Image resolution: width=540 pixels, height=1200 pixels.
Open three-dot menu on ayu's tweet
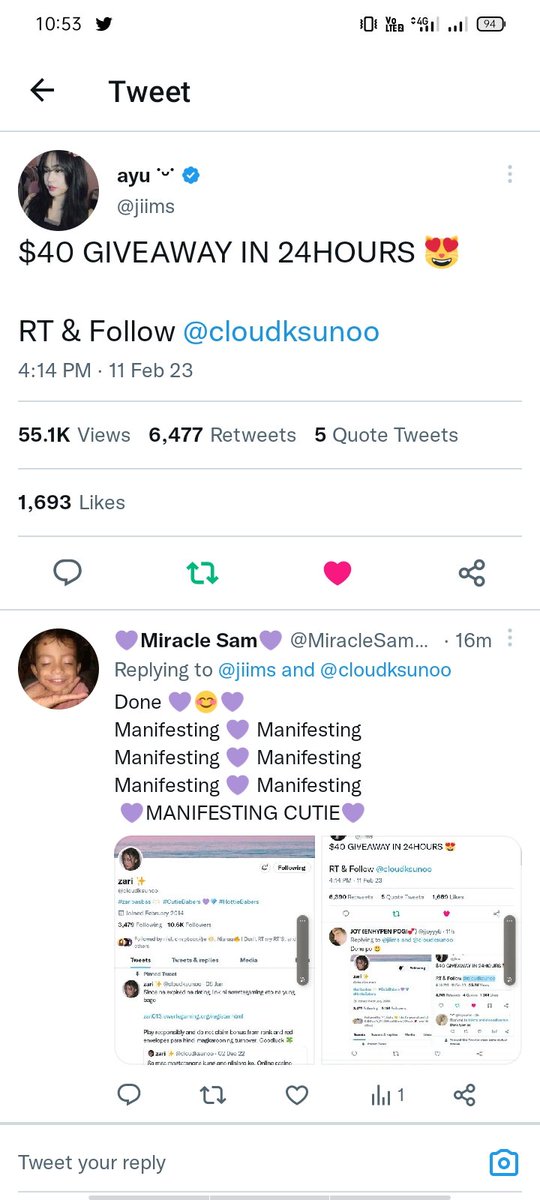[x=510, y=174]
